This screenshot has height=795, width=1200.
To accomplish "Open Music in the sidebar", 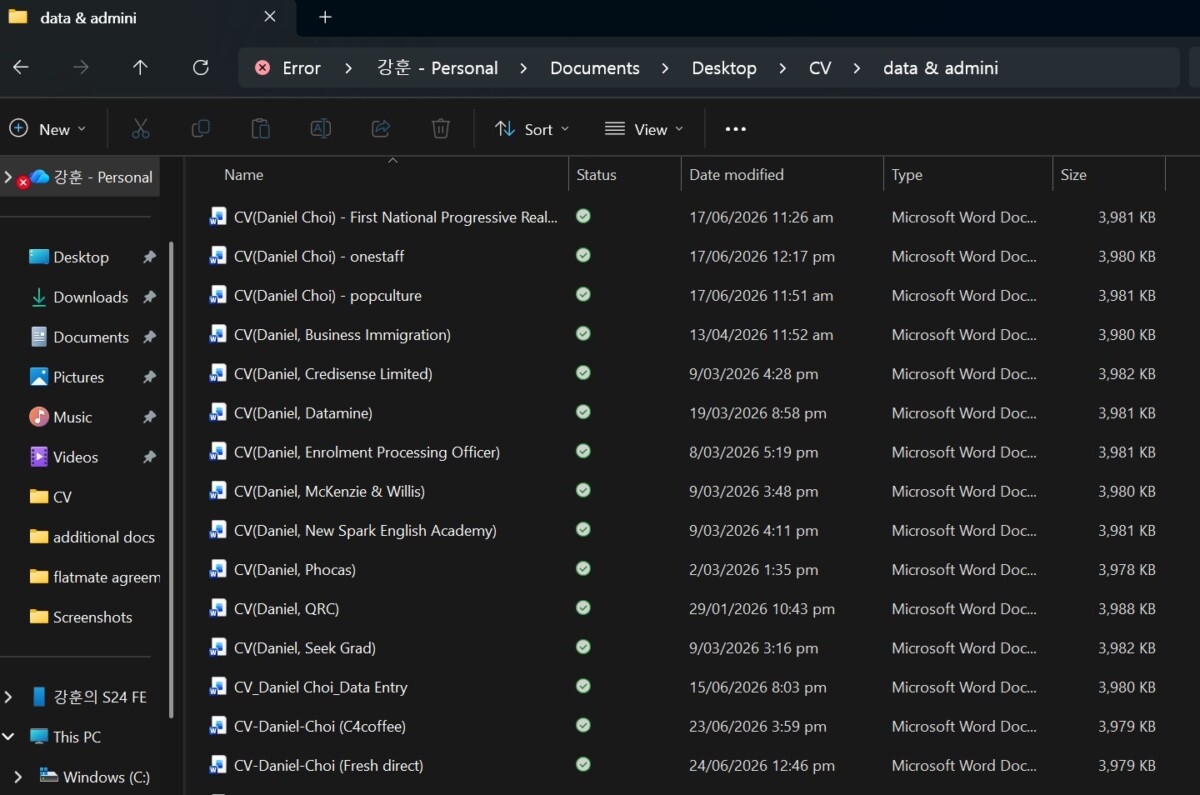I will tap(72, 417).
